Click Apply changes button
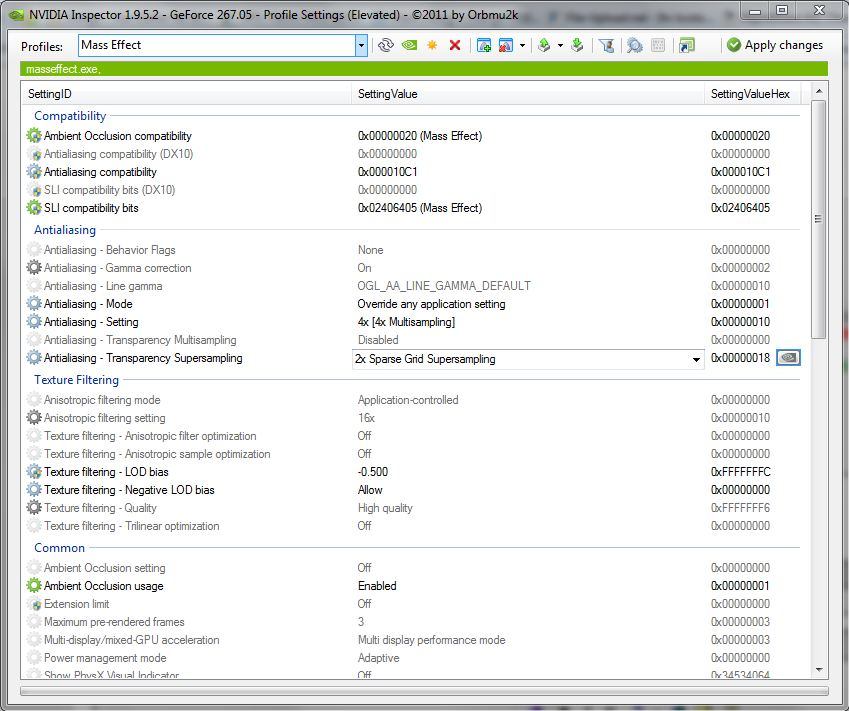 tap(775, 45)
